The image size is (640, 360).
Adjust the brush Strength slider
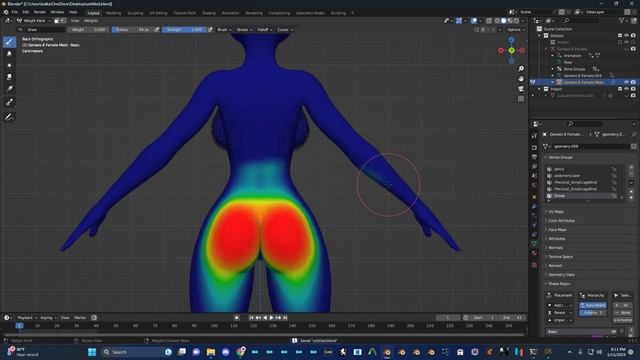pyautogui.click(x=184, y=29)
